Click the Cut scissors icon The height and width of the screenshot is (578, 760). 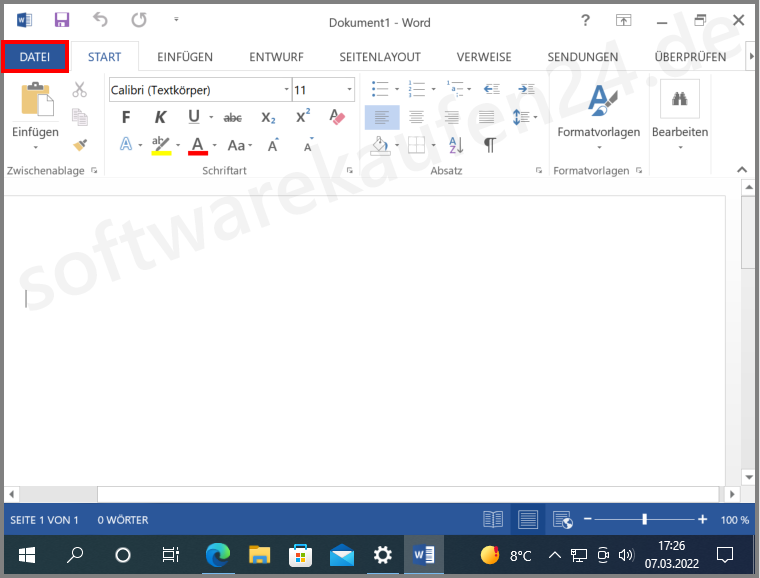coord(79,90)
